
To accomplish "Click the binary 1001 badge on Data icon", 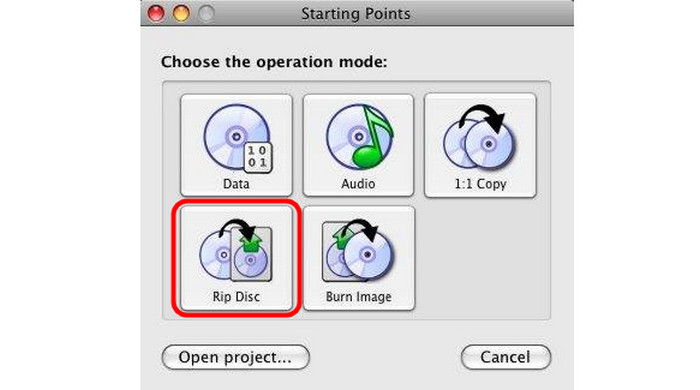I will (258, 157).
